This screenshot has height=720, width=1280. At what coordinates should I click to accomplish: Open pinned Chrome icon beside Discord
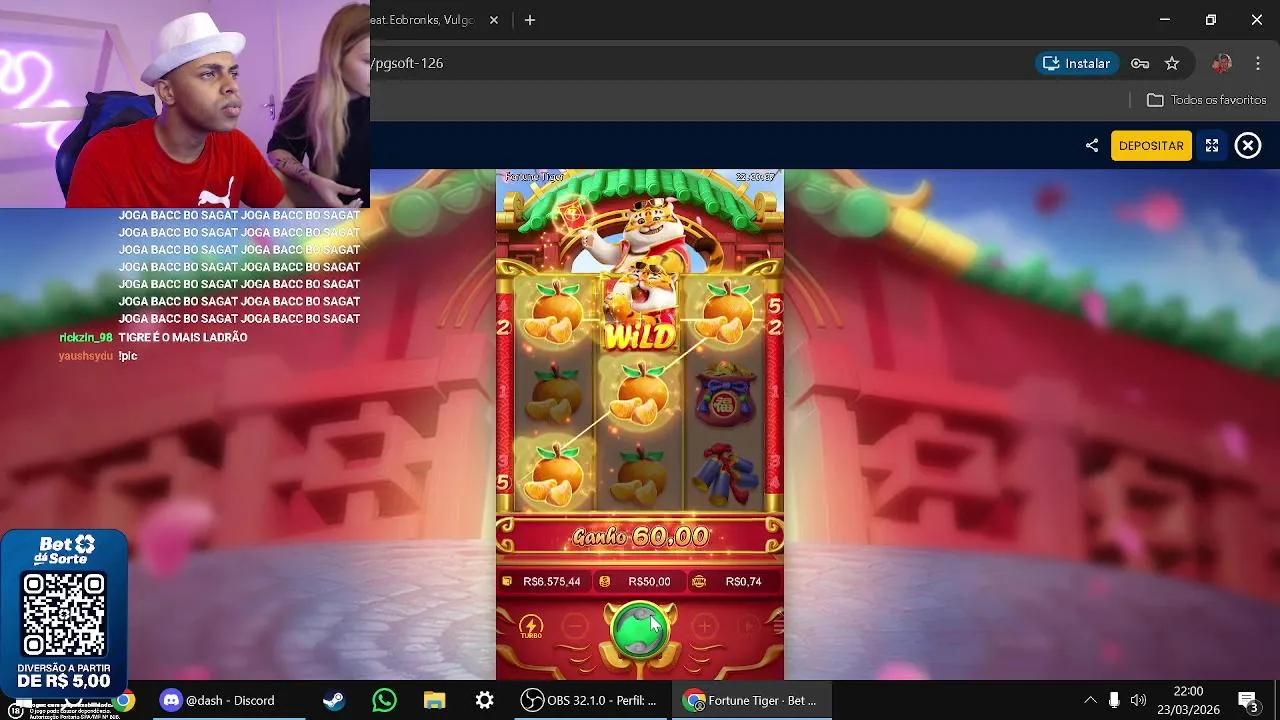pos(124,700)
